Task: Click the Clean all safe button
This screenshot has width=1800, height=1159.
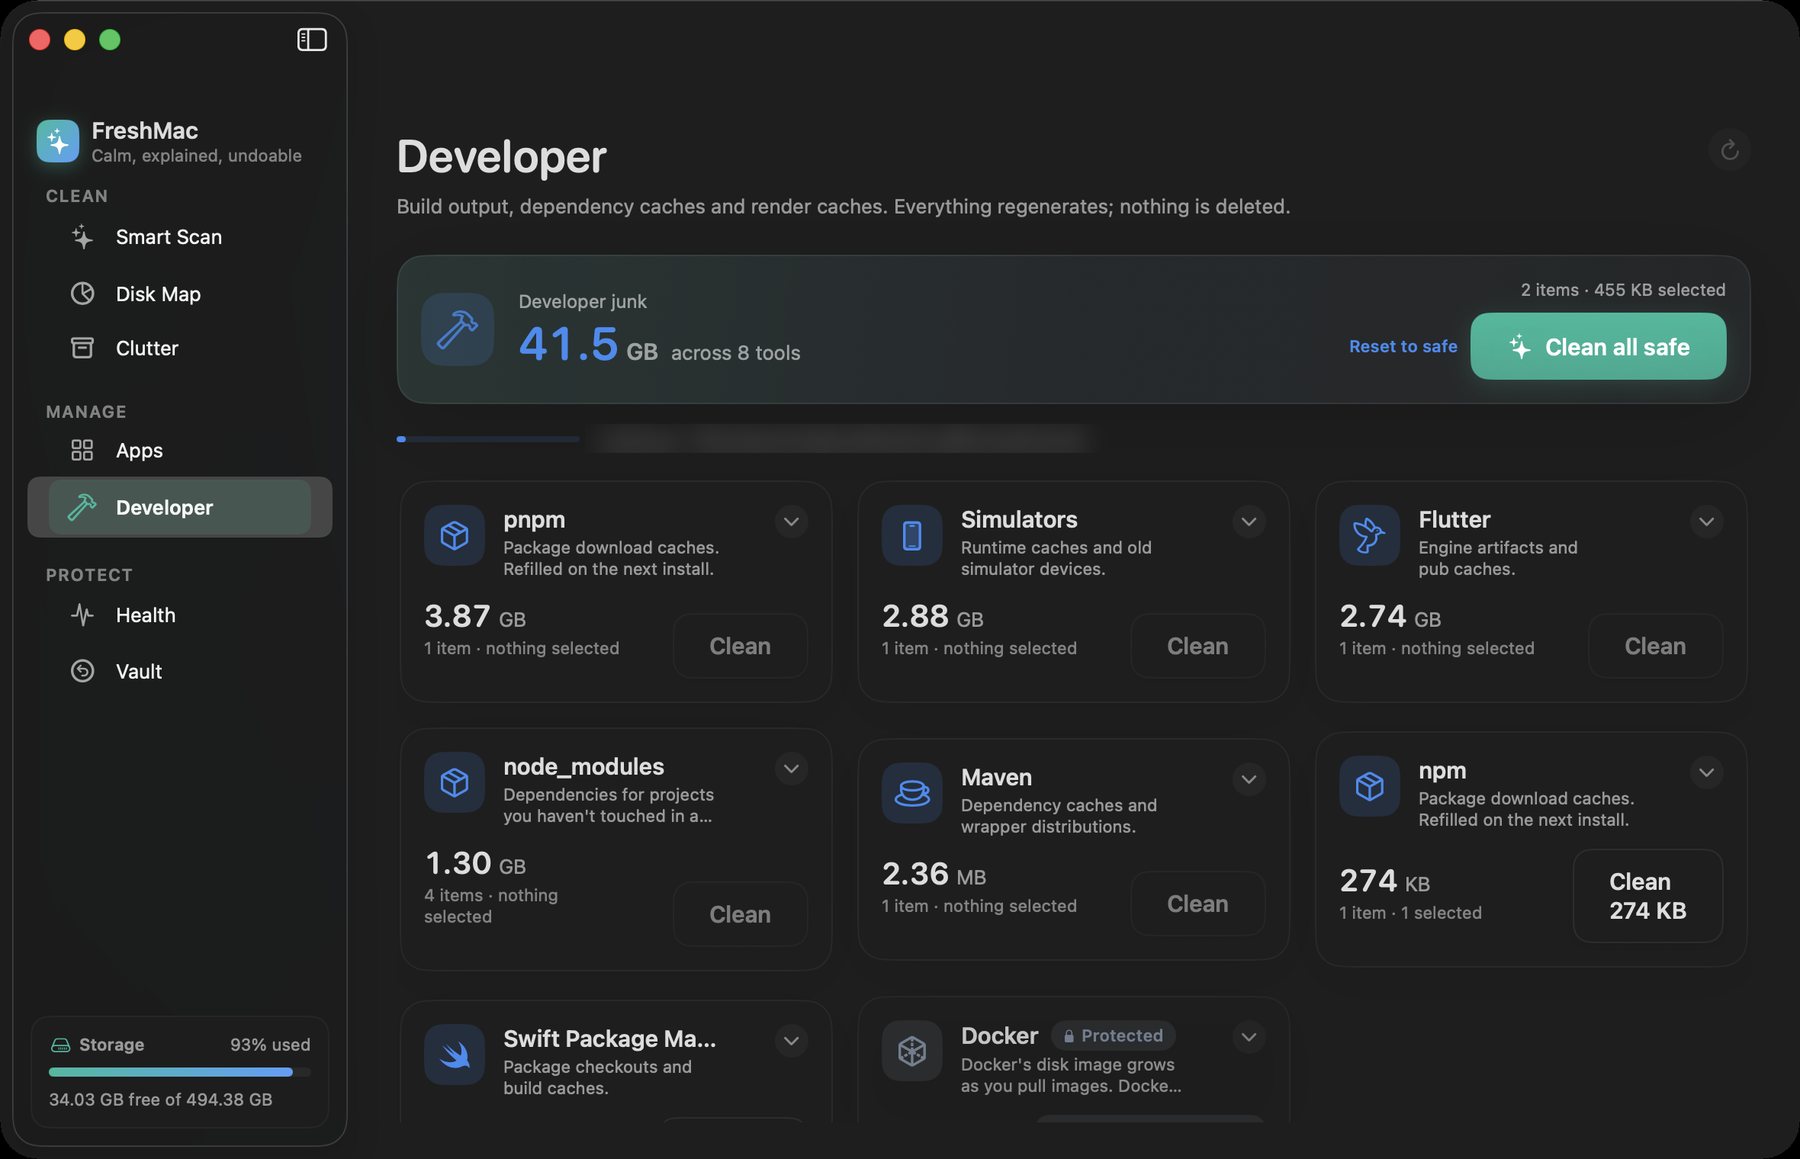Action: click(x=1598, y=346)
